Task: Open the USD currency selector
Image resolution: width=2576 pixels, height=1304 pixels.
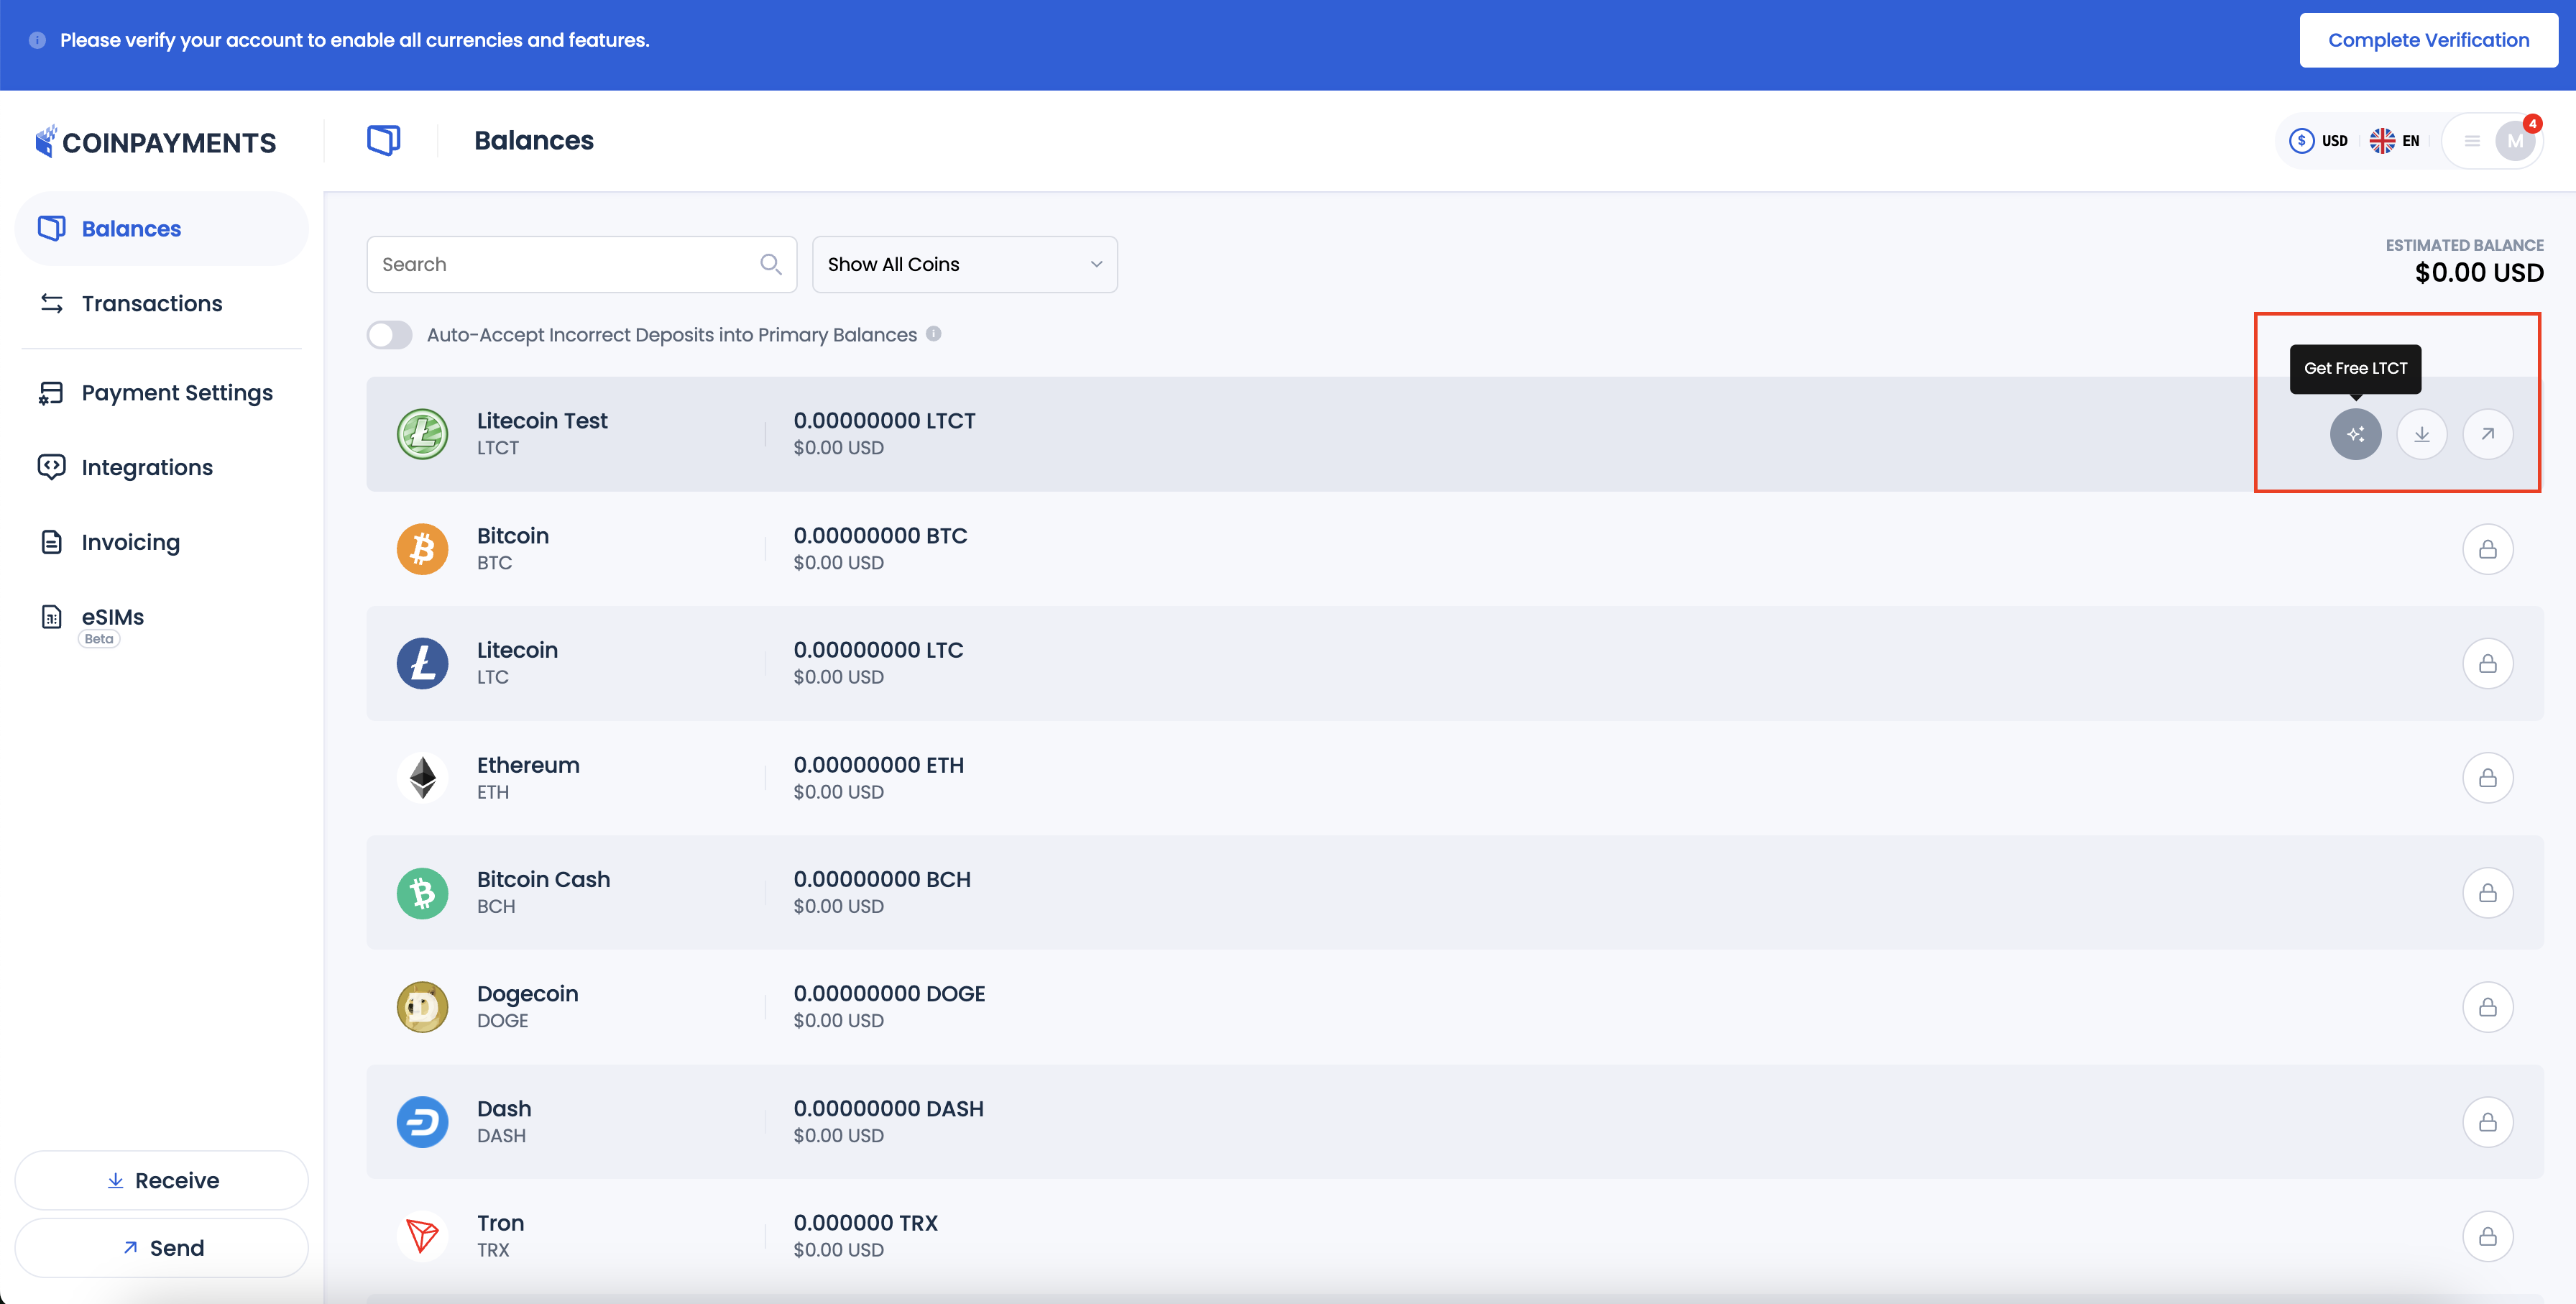Action: (x=2318, y=141)
